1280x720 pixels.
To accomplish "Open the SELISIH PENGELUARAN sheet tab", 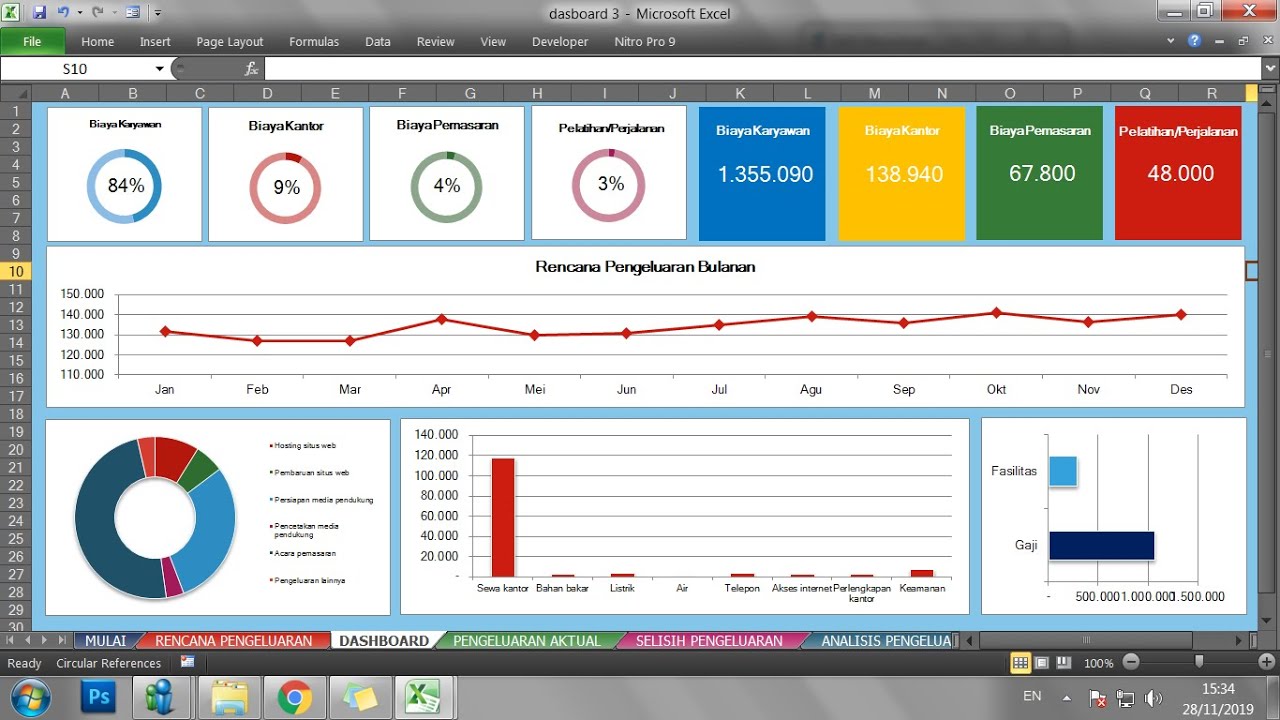I will click(x=709, y=641).
